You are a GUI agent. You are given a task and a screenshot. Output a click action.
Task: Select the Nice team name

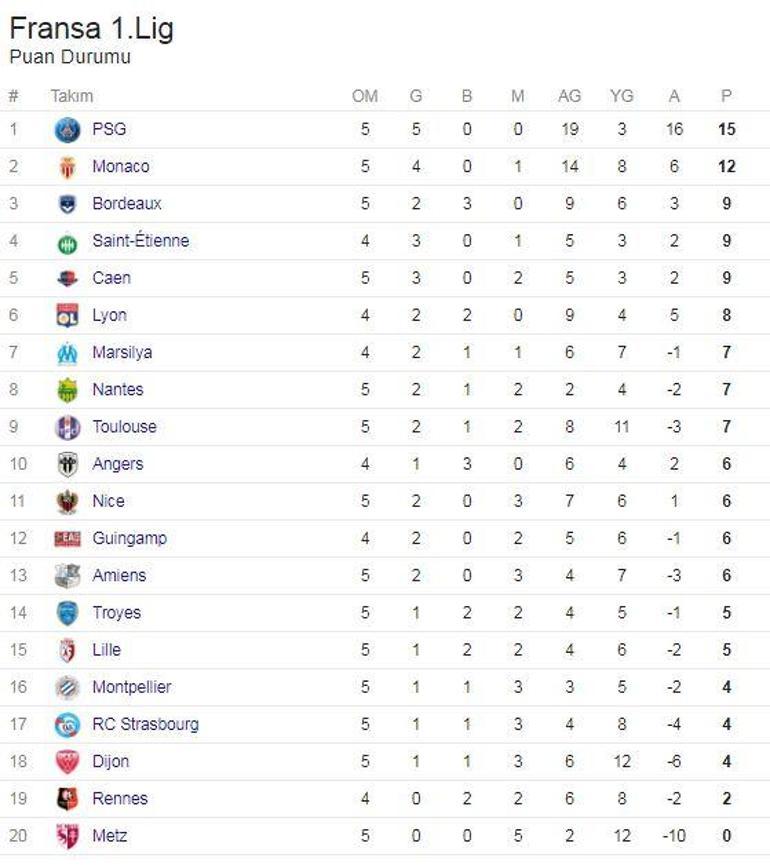coord(108,501)
